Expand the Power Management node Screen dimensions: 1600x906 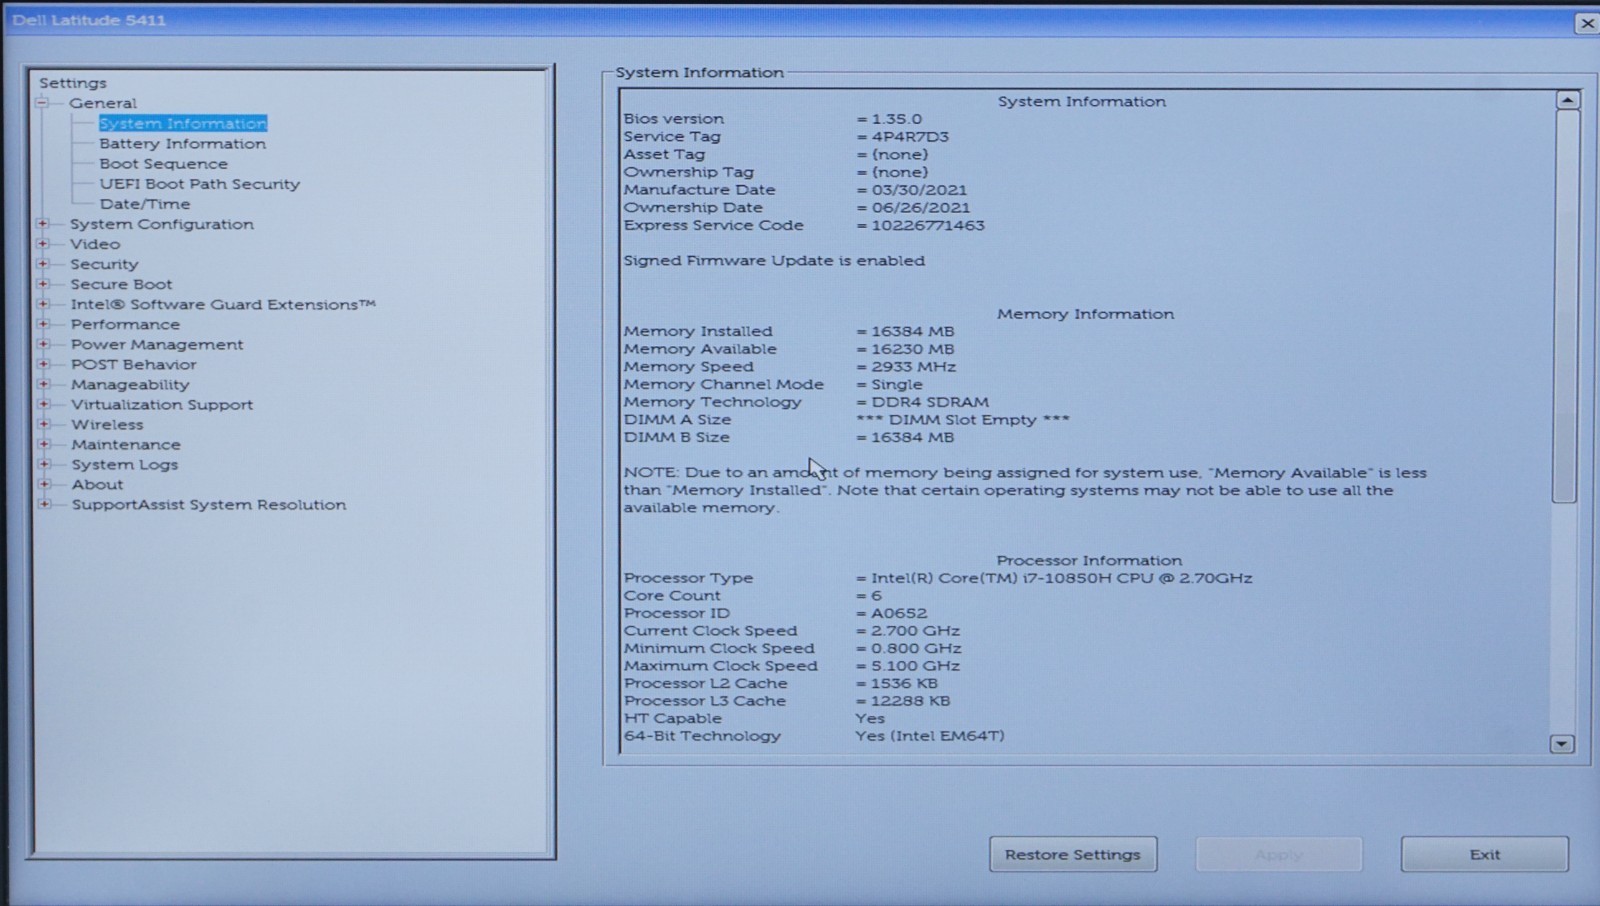tap(43, 344)
